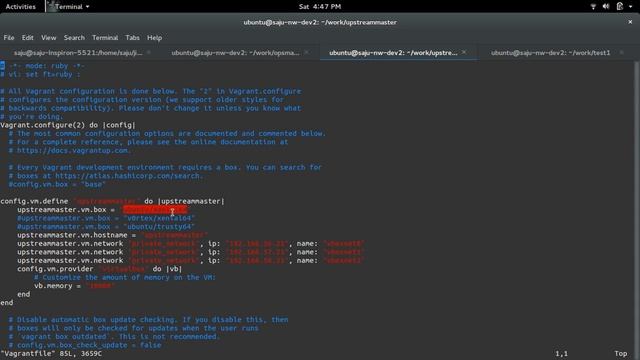The width and height of the screenshot is (640, 360).
Task: Click the 'config.vm.box_check_update = false' line
Action: tap(85, 345)
